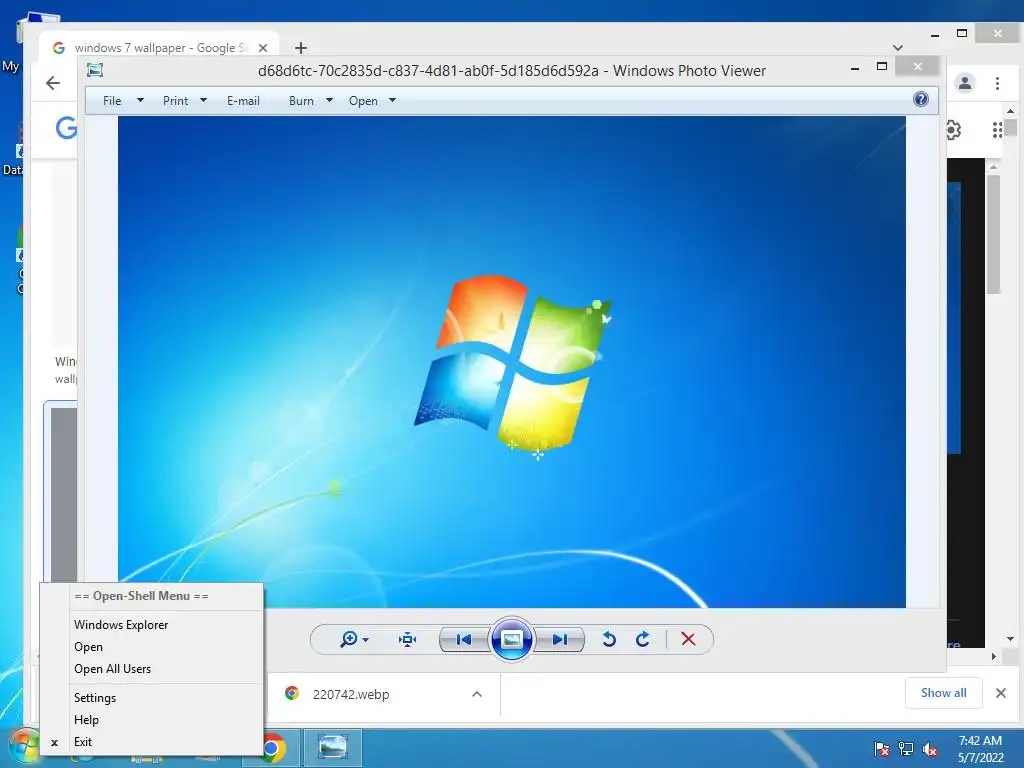Click Chrome page scrollbar down arrow

coord(1010,639)
